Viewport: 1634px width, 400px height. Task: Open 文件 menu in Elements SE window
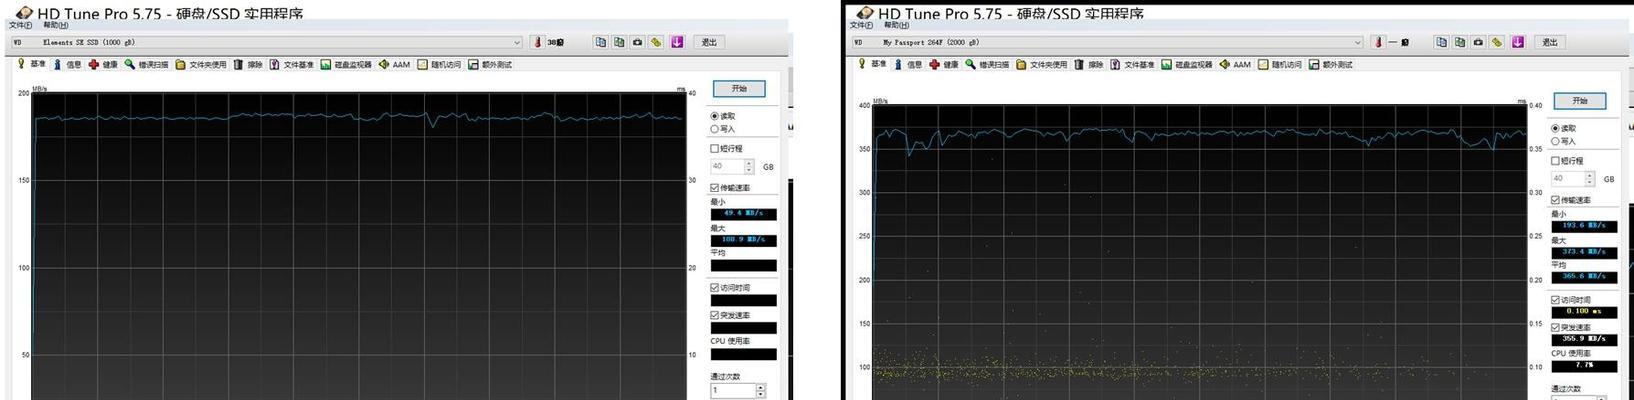[20, 25]
